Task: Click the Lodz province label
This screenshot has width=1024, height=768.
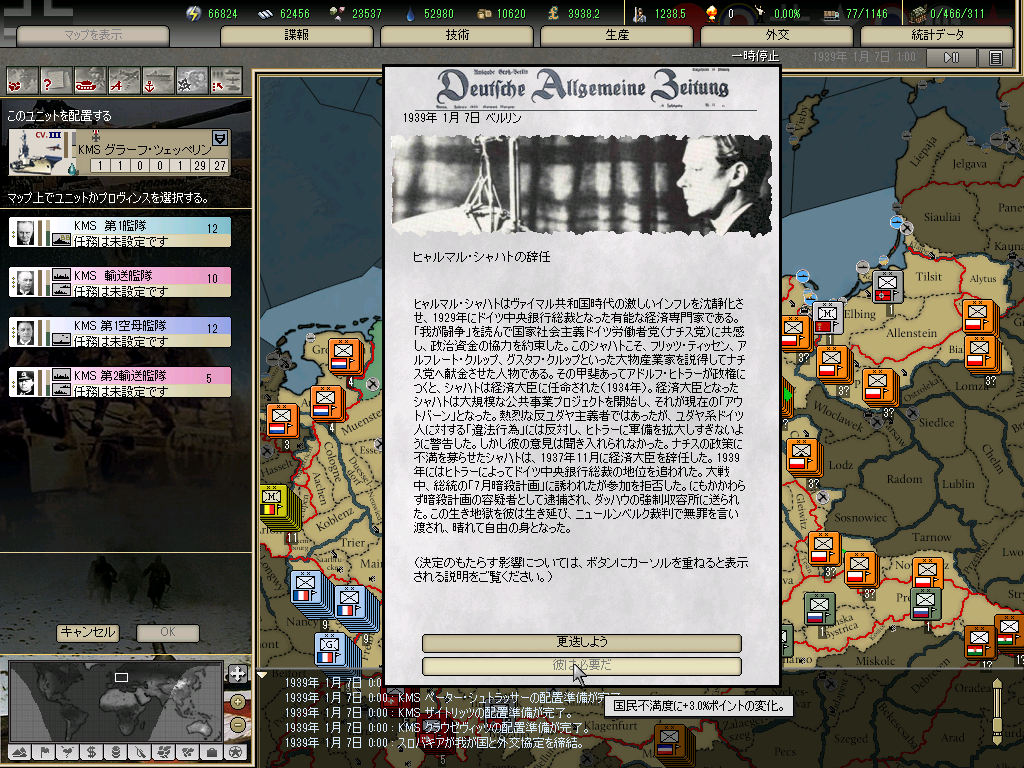Action: click(x=840, y=466)
